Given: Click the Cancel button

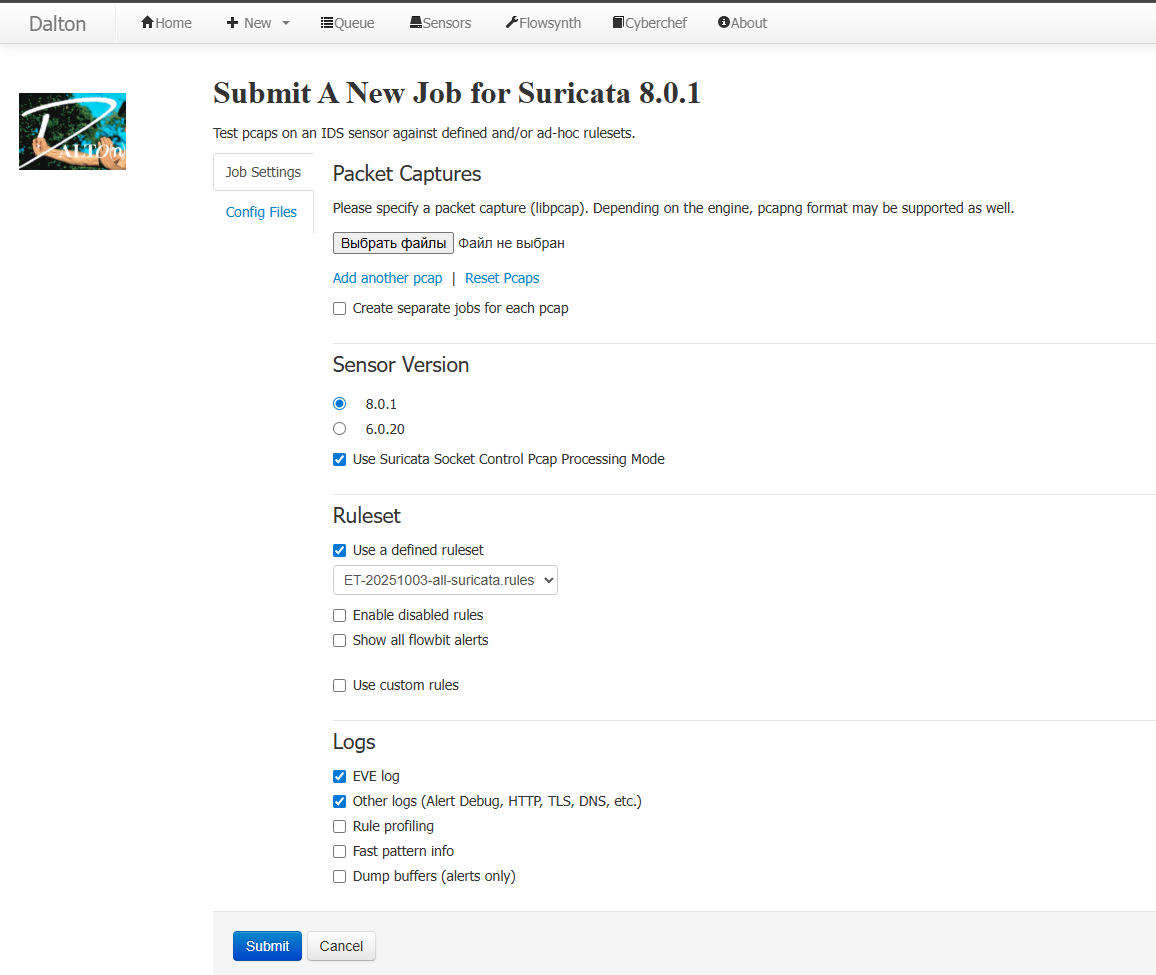Looking at the screenshot, I should click(x=341, y=945).
